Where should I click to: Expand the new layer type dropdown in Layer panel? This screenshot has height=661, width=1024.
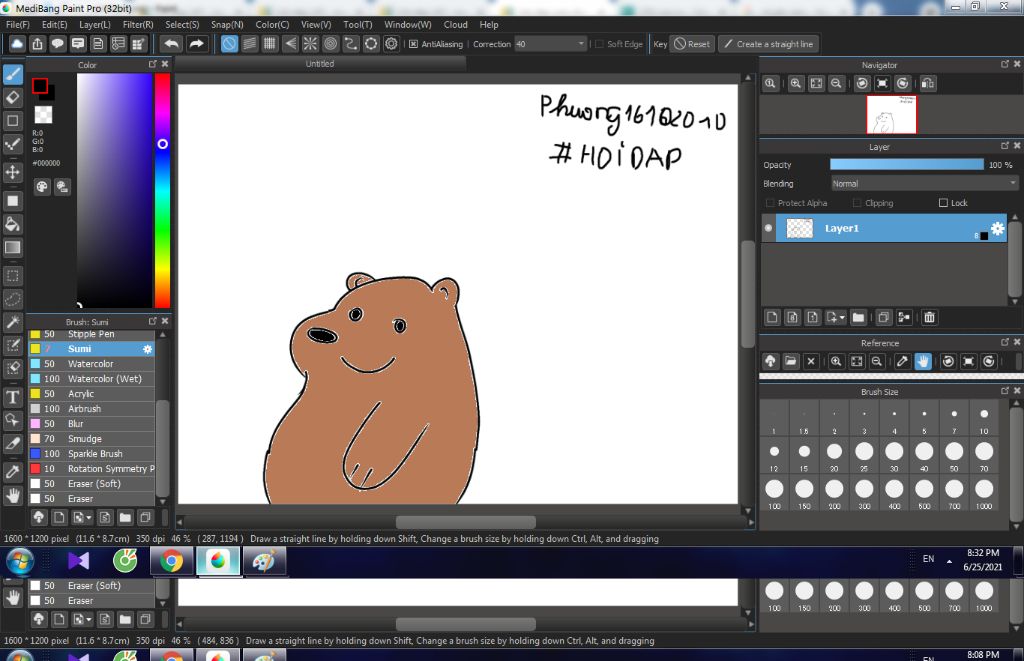[842, 317]
